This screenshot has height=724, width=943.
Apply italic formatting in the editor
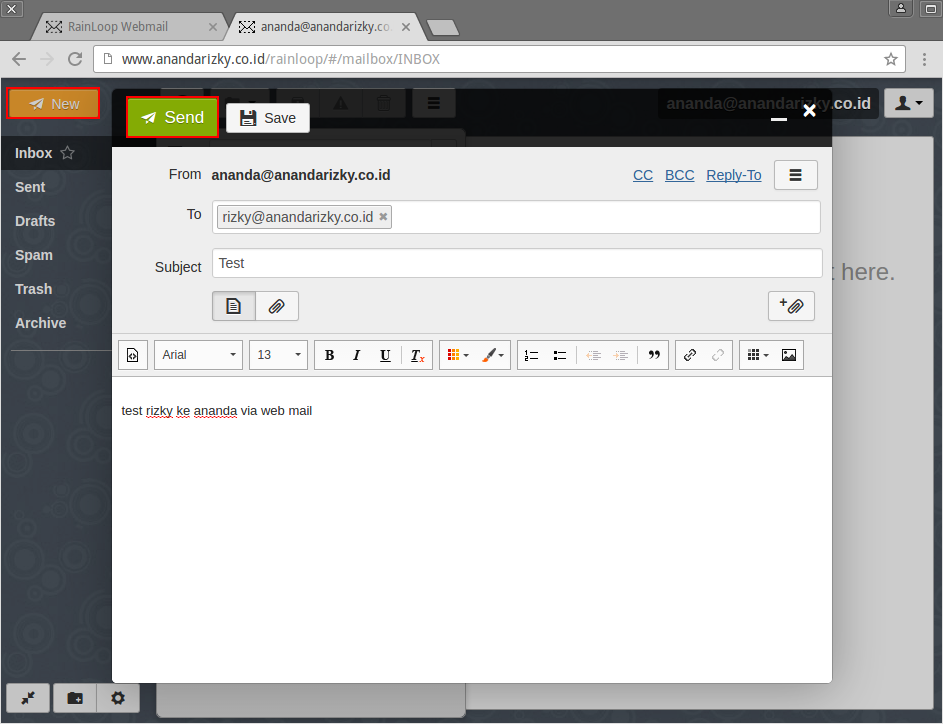coord(357,355)
